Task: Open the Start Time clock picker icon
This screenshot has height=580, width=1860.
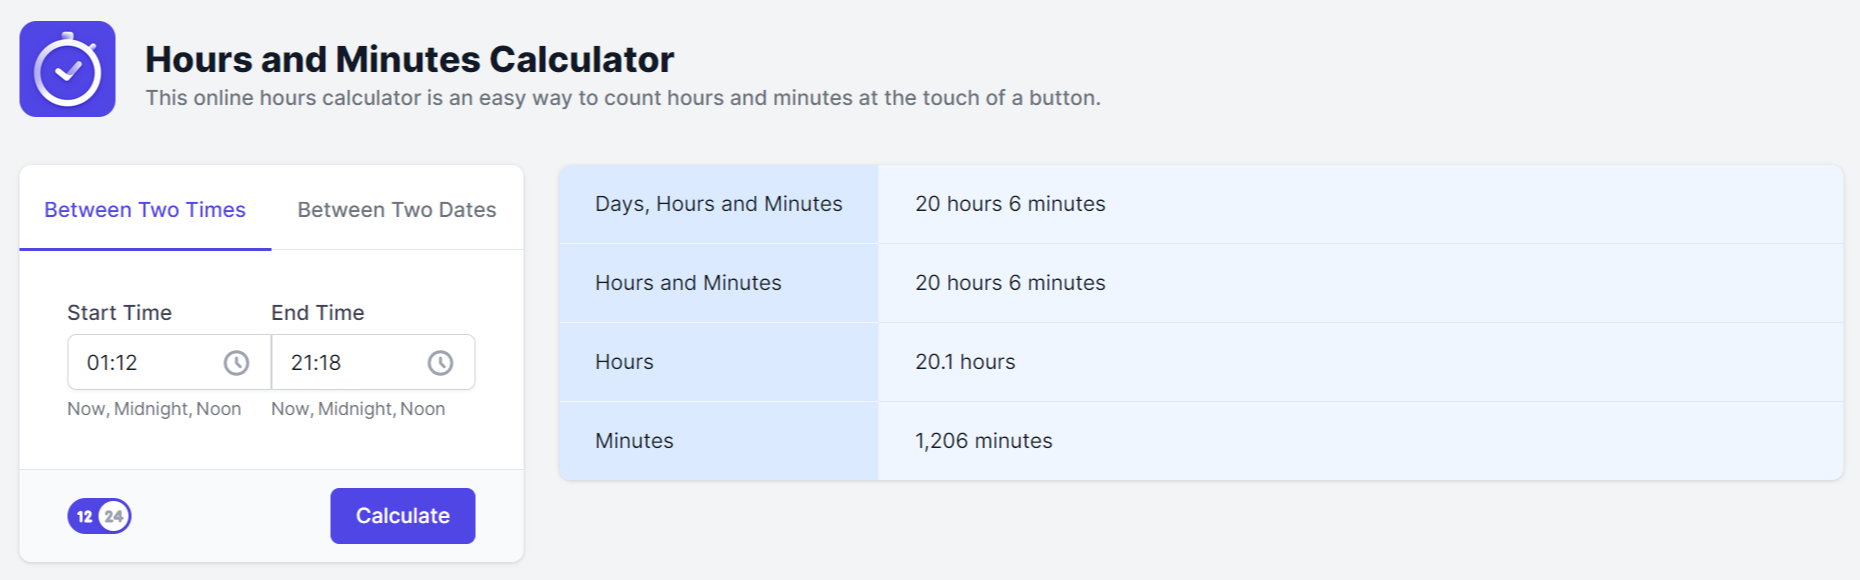Action: 236,363
